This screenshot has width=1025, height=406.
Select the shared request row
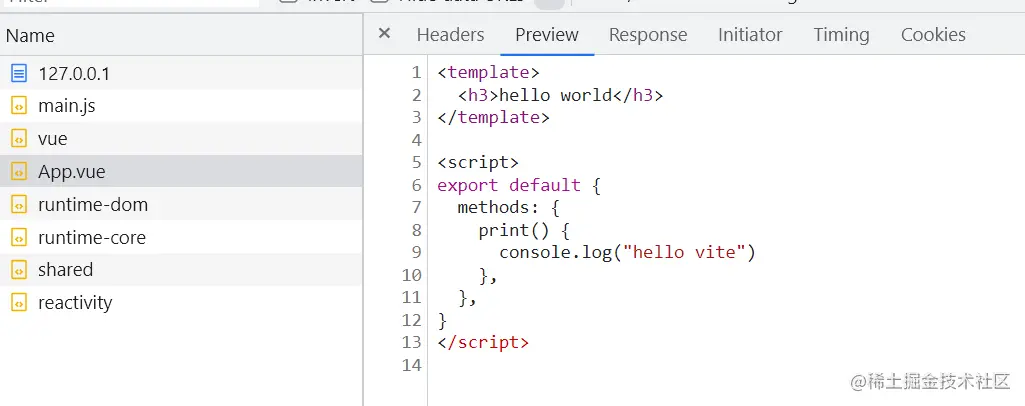pos(181,269)
